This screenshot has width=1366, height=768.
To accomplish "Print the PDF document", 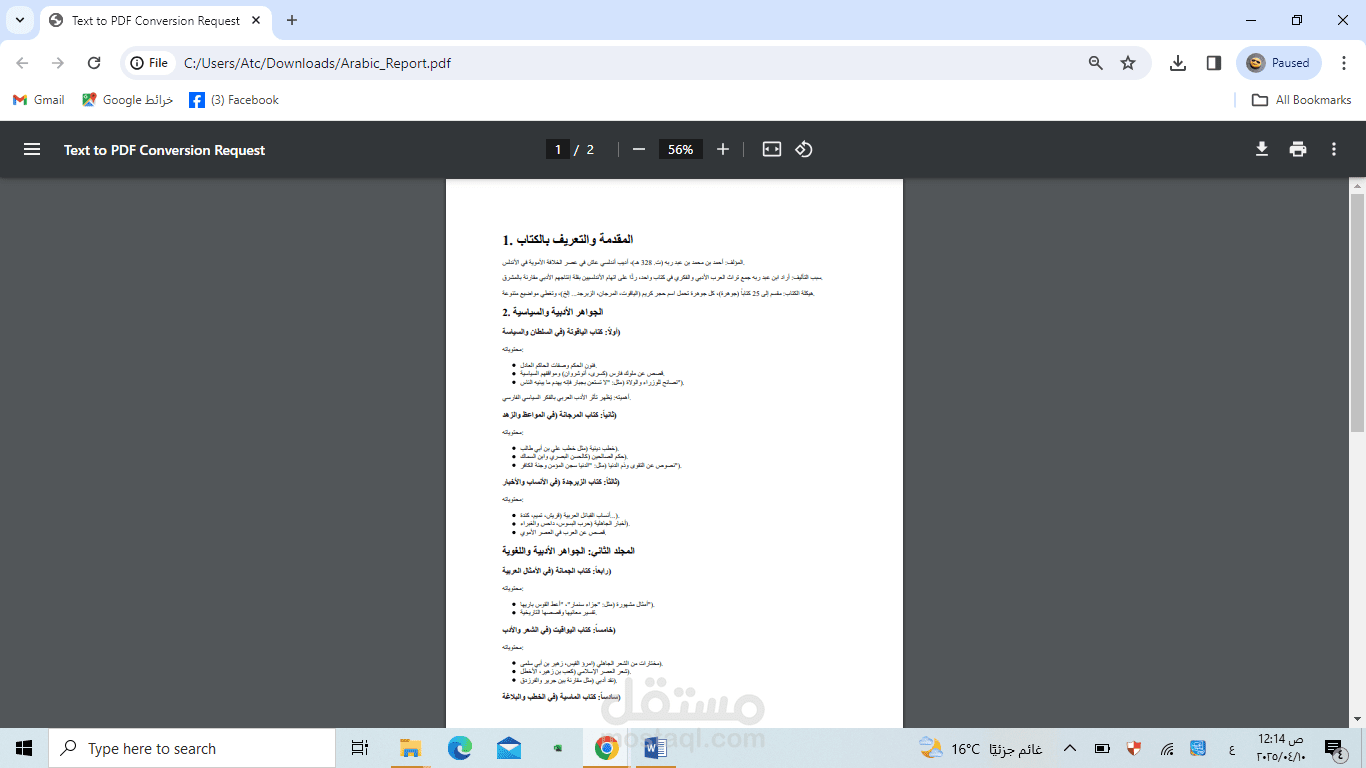I will click(1298, 149).
